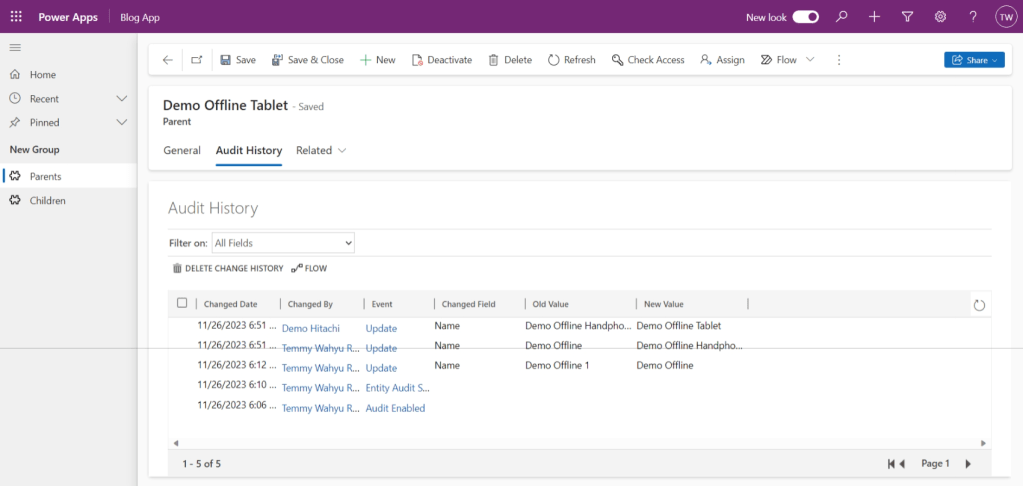Open the Entity Audit S... event link

[397, 388]
